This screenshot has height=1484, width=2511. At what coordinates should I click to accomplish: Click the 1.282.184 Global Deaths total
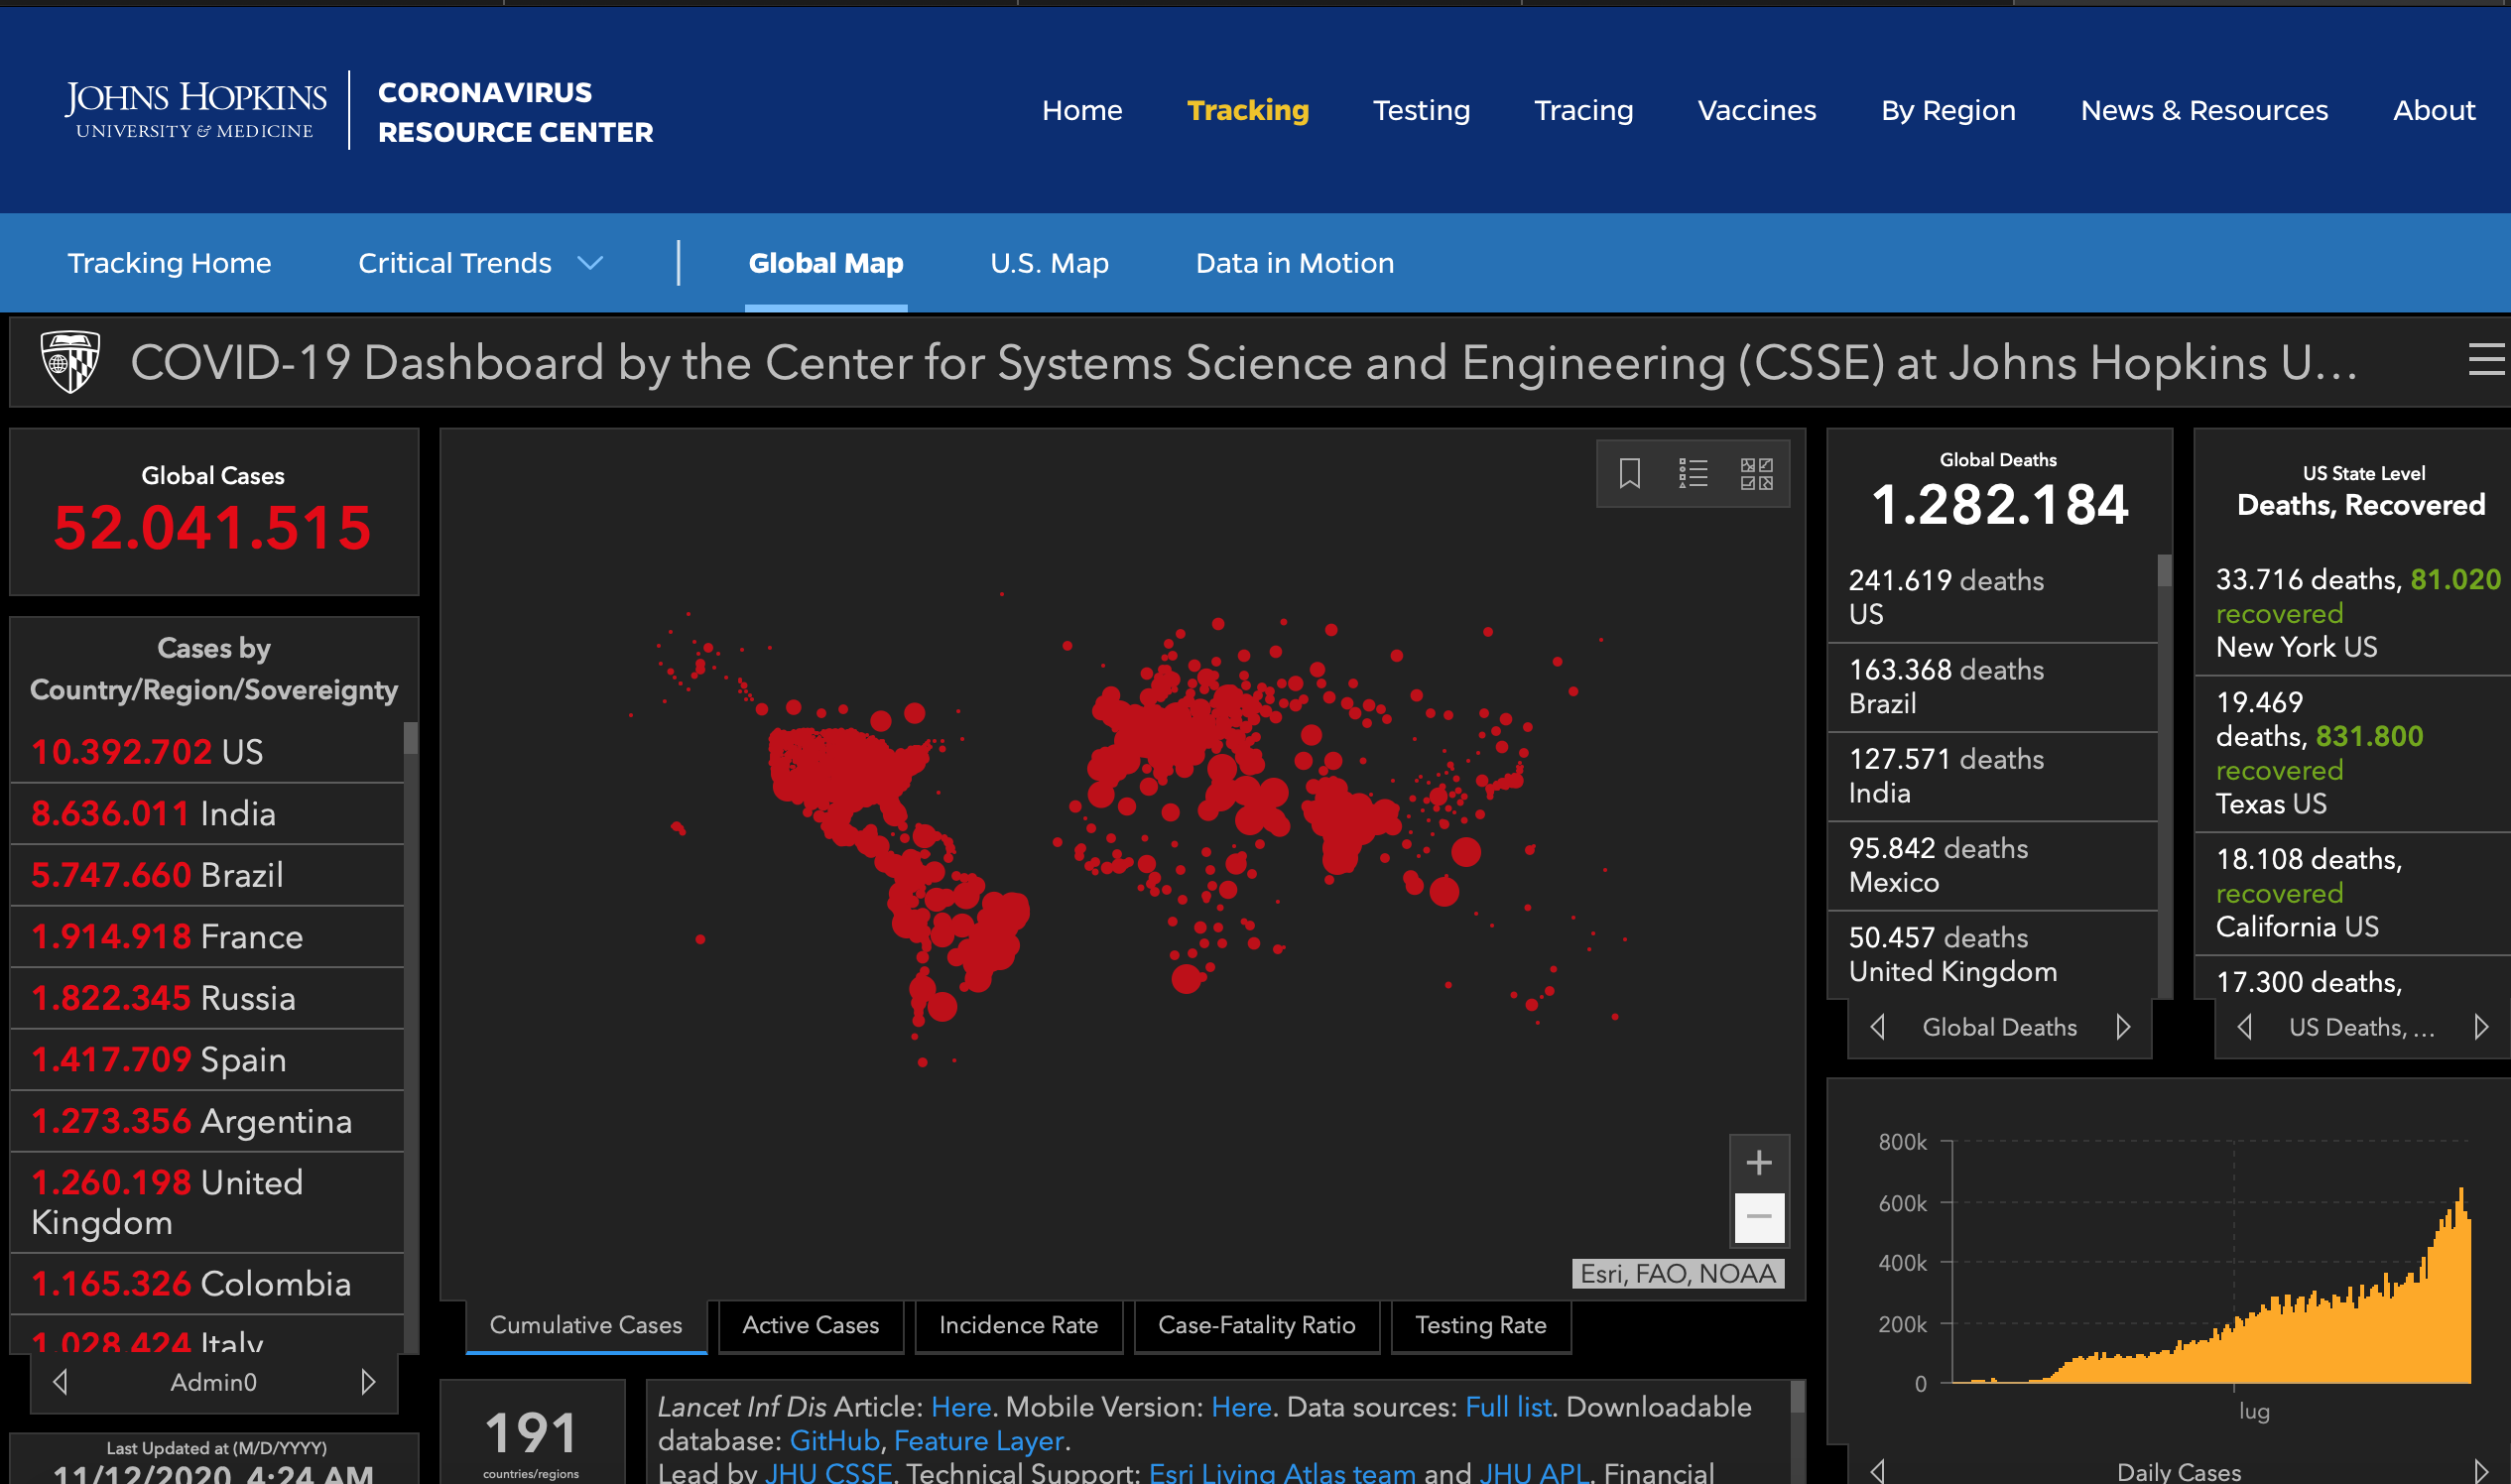coord(1999,505)
